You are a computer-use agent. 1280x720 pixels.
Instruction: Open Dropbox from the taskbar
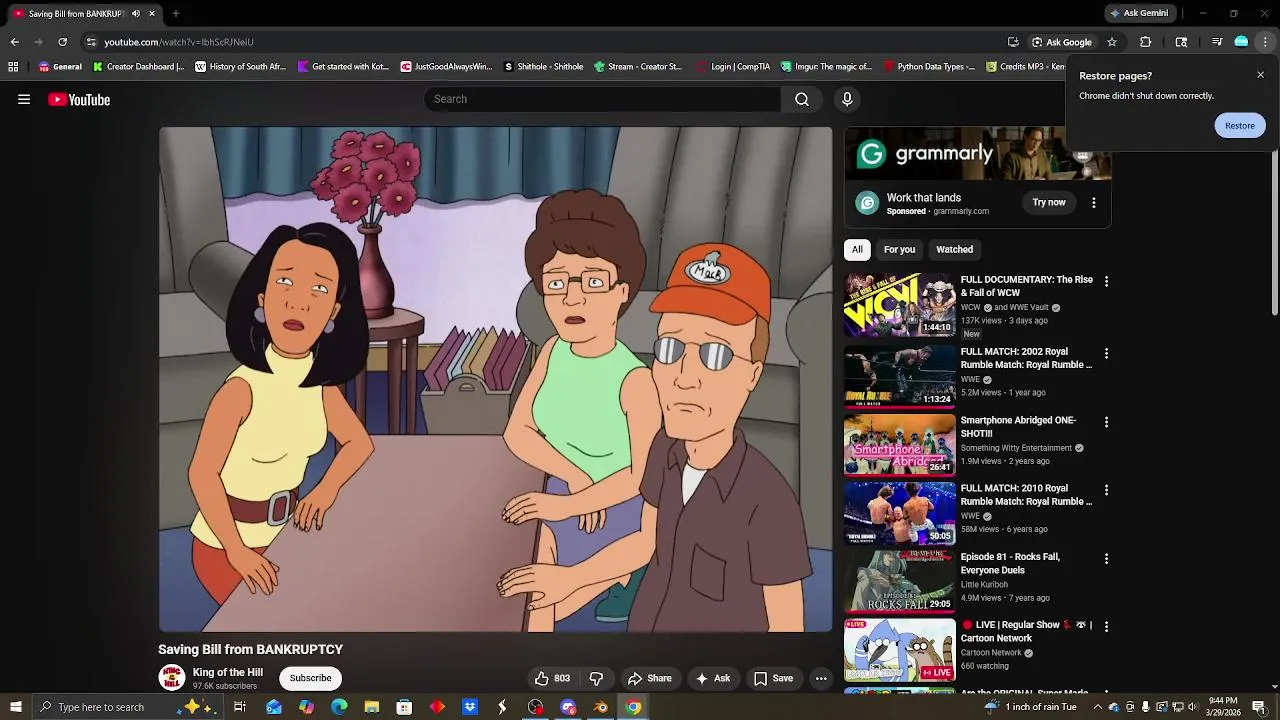pos(470,707)
